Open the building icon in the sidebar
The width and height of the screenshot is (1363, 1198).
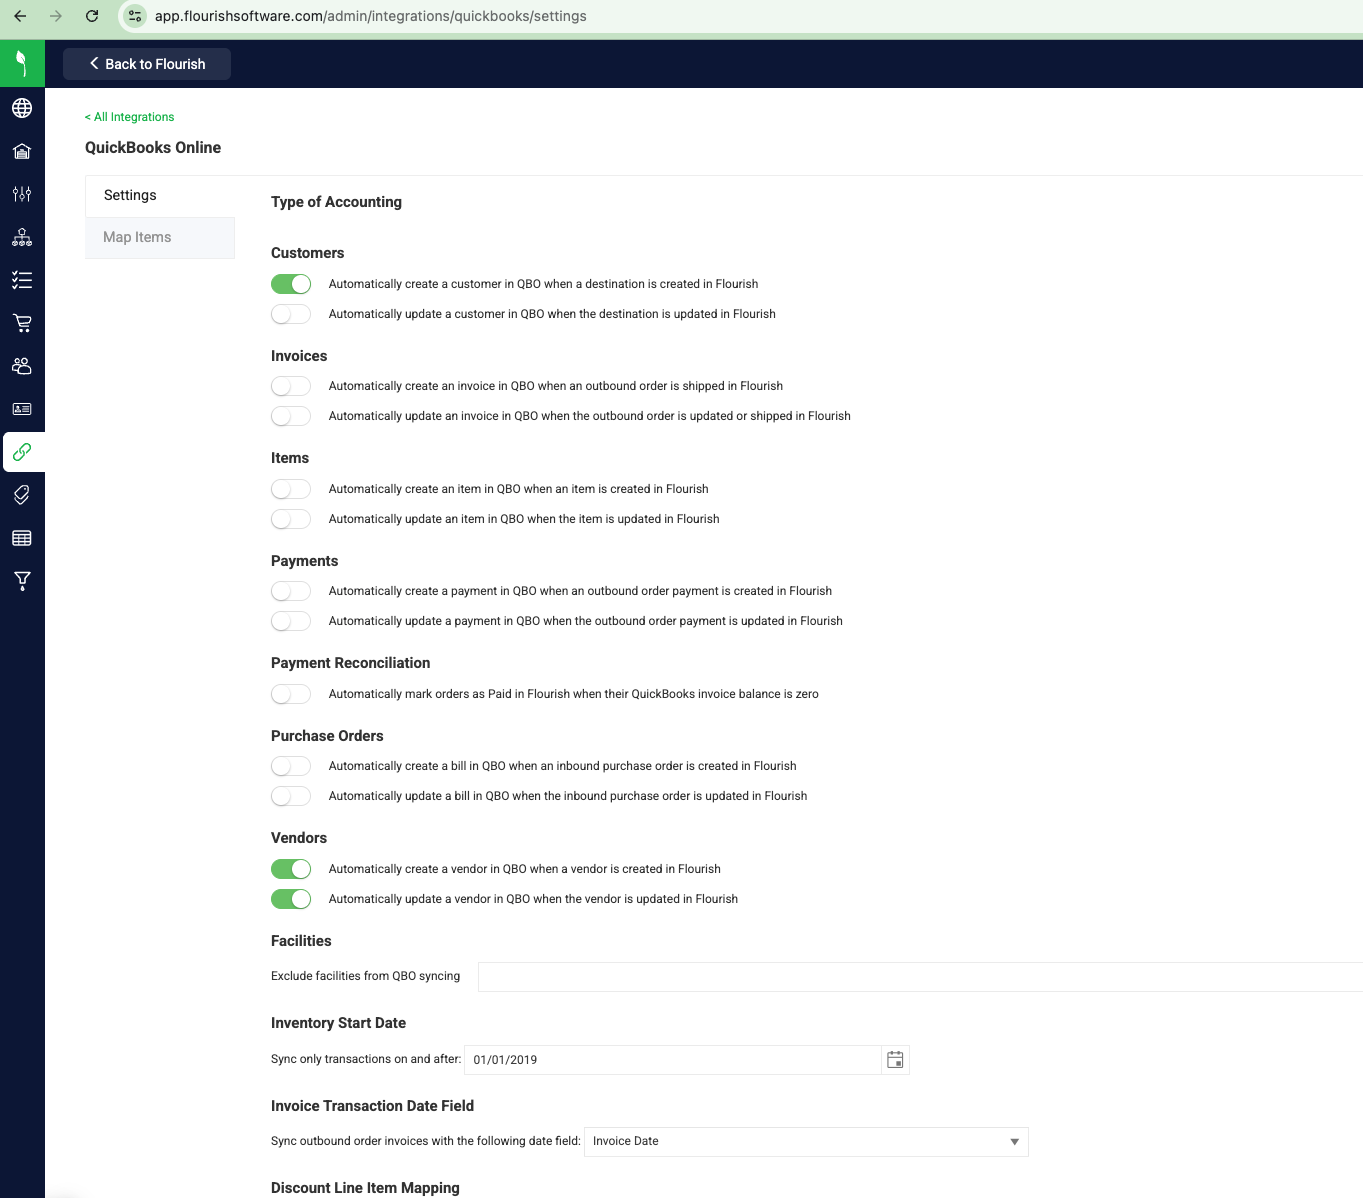22,151
